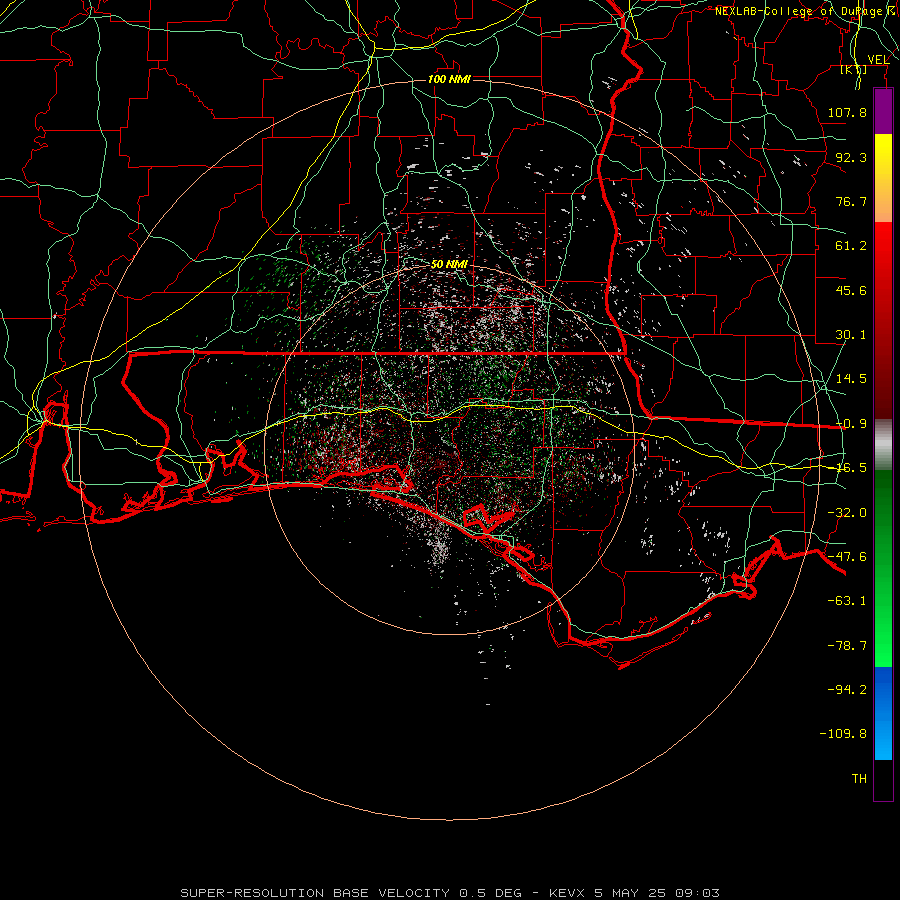Click the -109.8 velocity scale value
The image size is (900, 900).
click(x=843, y=734)
